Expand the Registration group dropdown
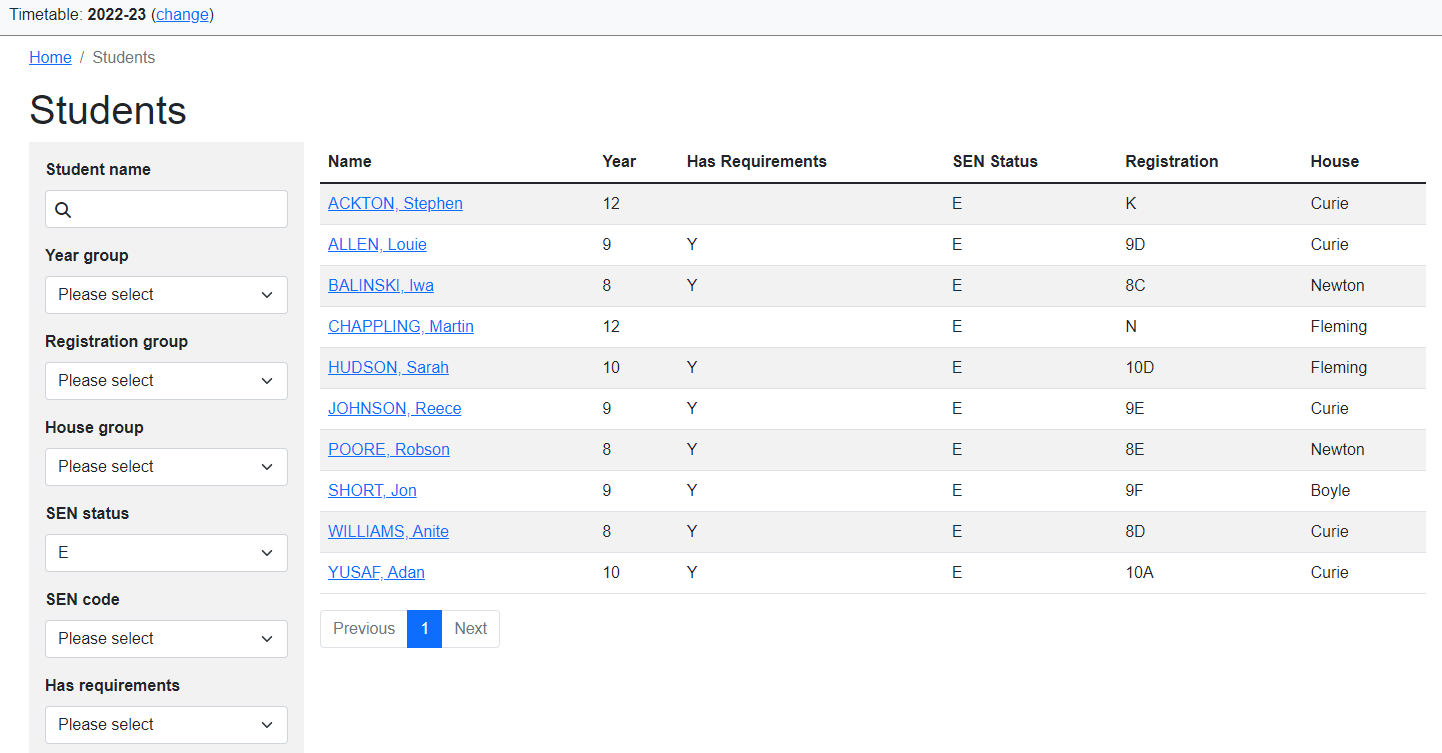This screenshot has height=753, width=1442. click(x=166, y=381)
